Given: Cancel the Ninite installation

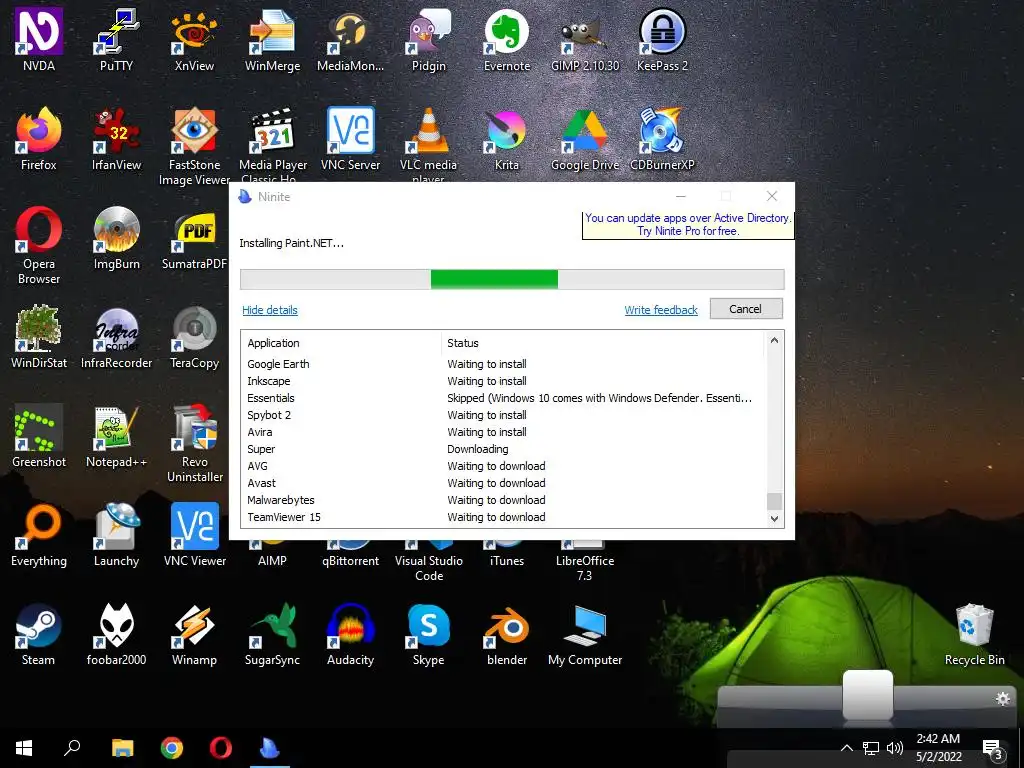Looking at the screenshot, I should [746, 309].
